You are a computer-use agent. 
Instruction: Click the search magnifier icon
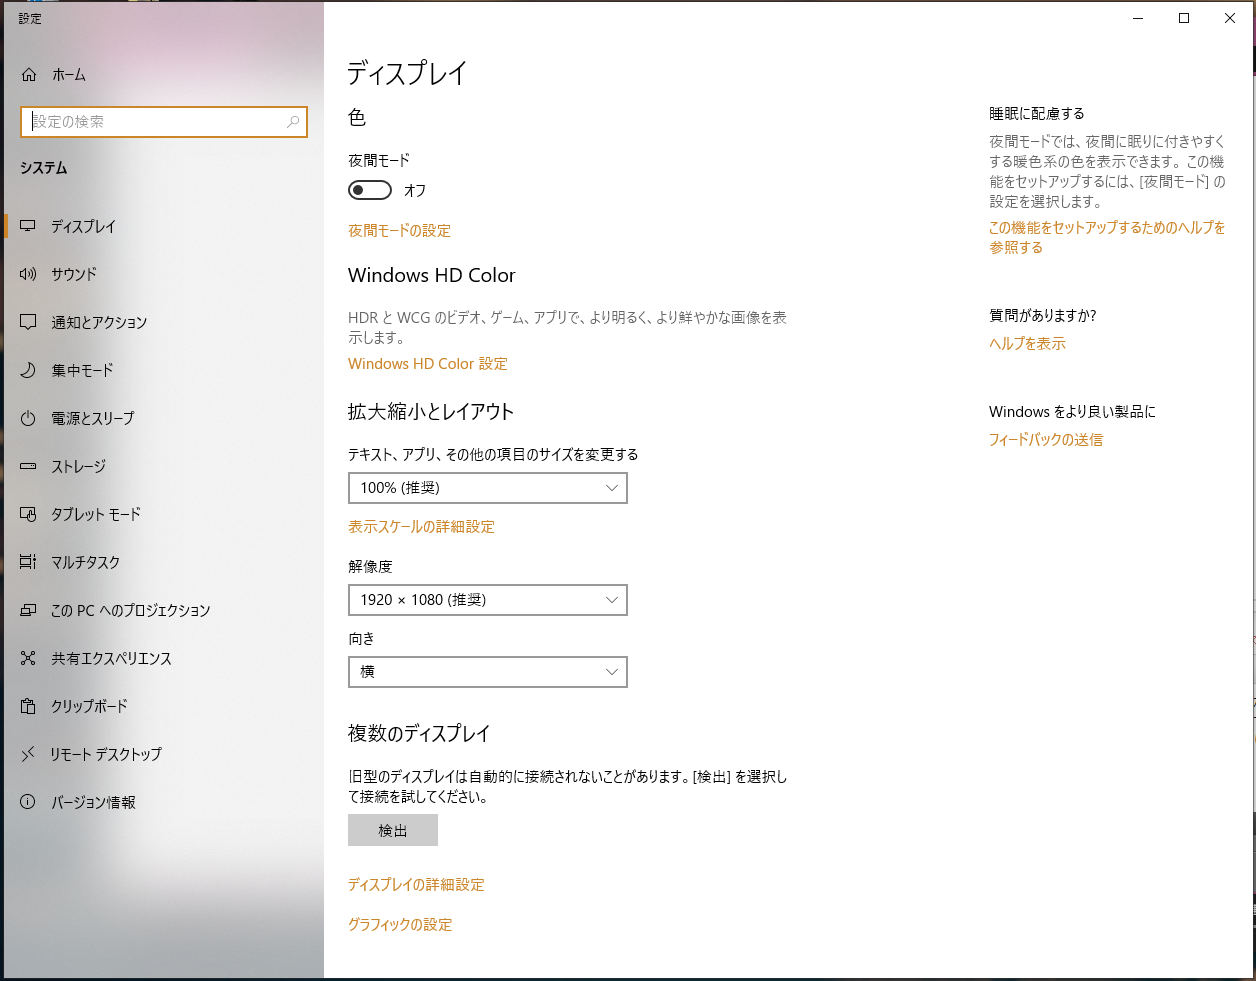pos(293,122)
